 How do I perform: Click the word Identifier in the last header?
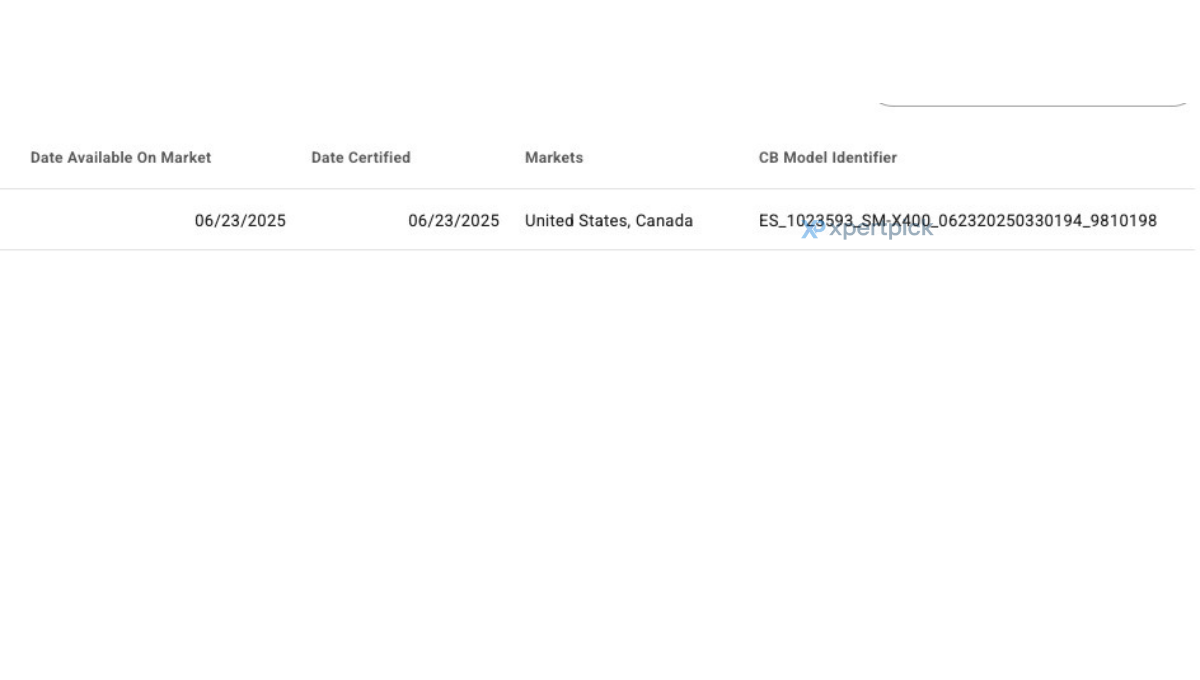point(864,157)
